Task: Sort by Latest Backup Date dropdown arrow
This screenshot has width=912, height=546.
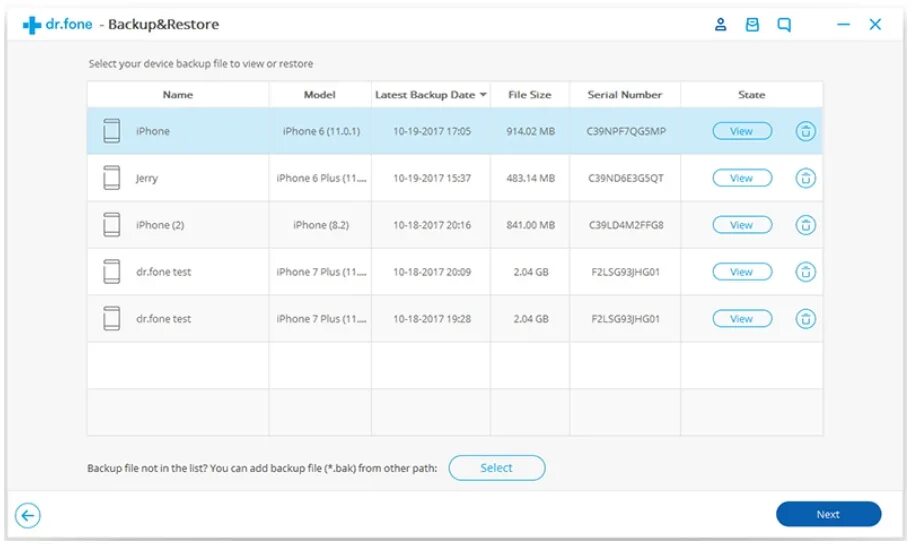Action: tap(483, 95)
